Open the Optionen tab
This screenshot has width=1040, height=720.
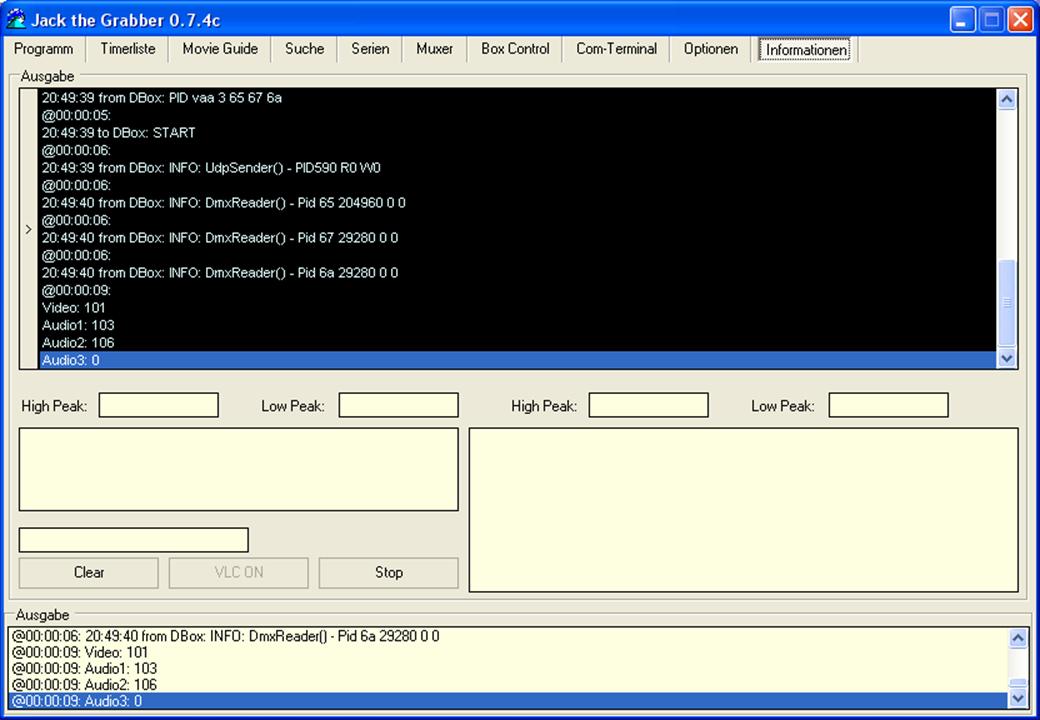pos(710,49)
